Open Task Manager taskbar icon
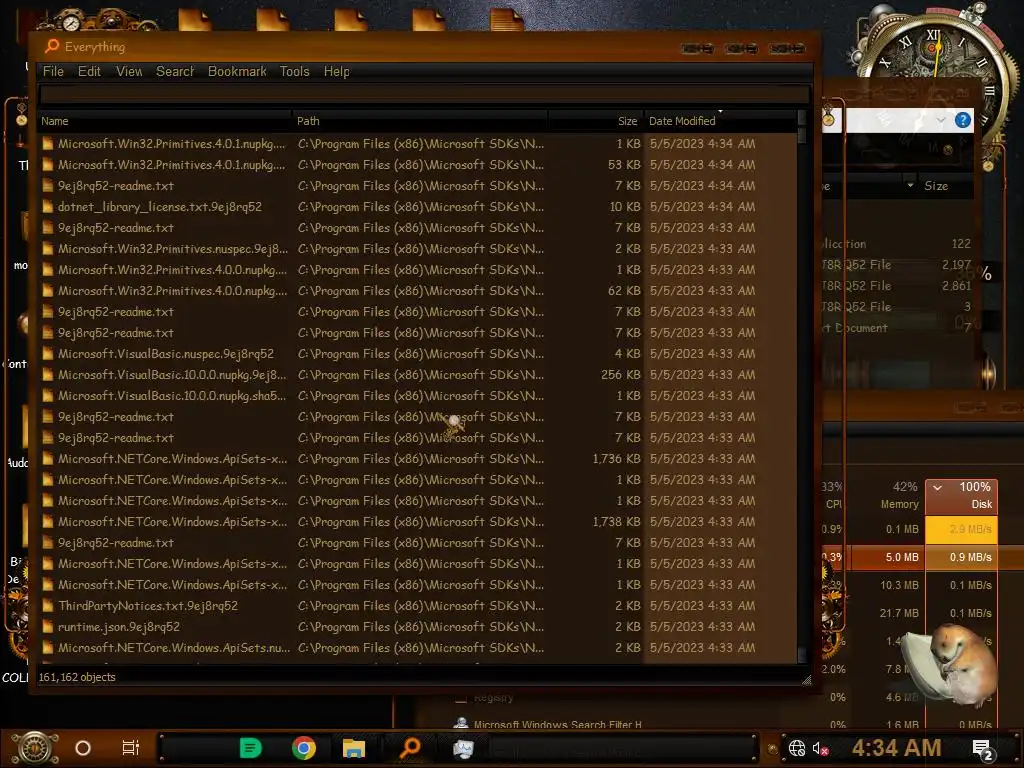The width and height of the screenshot is (1024, 768). (x=463, y=748)
